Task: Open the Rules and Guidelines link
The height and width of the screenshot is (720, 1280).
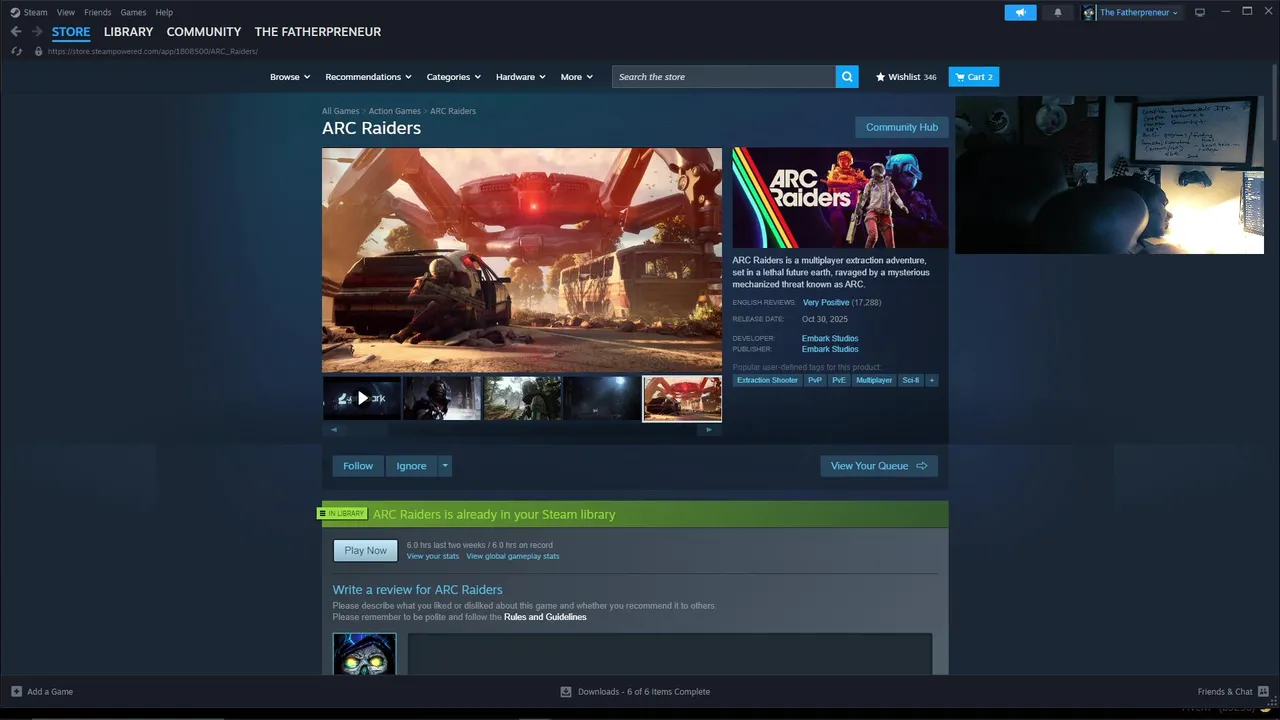Action: click(x=545, y=617)
